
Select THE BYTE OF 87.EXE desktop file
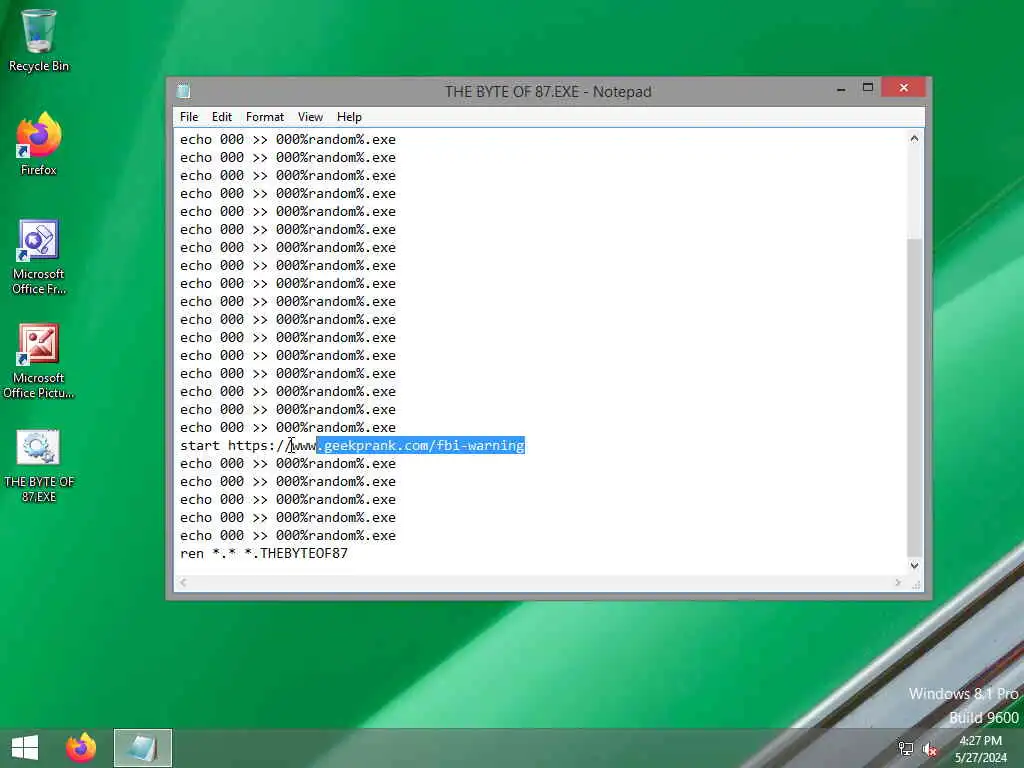point(39,466)
